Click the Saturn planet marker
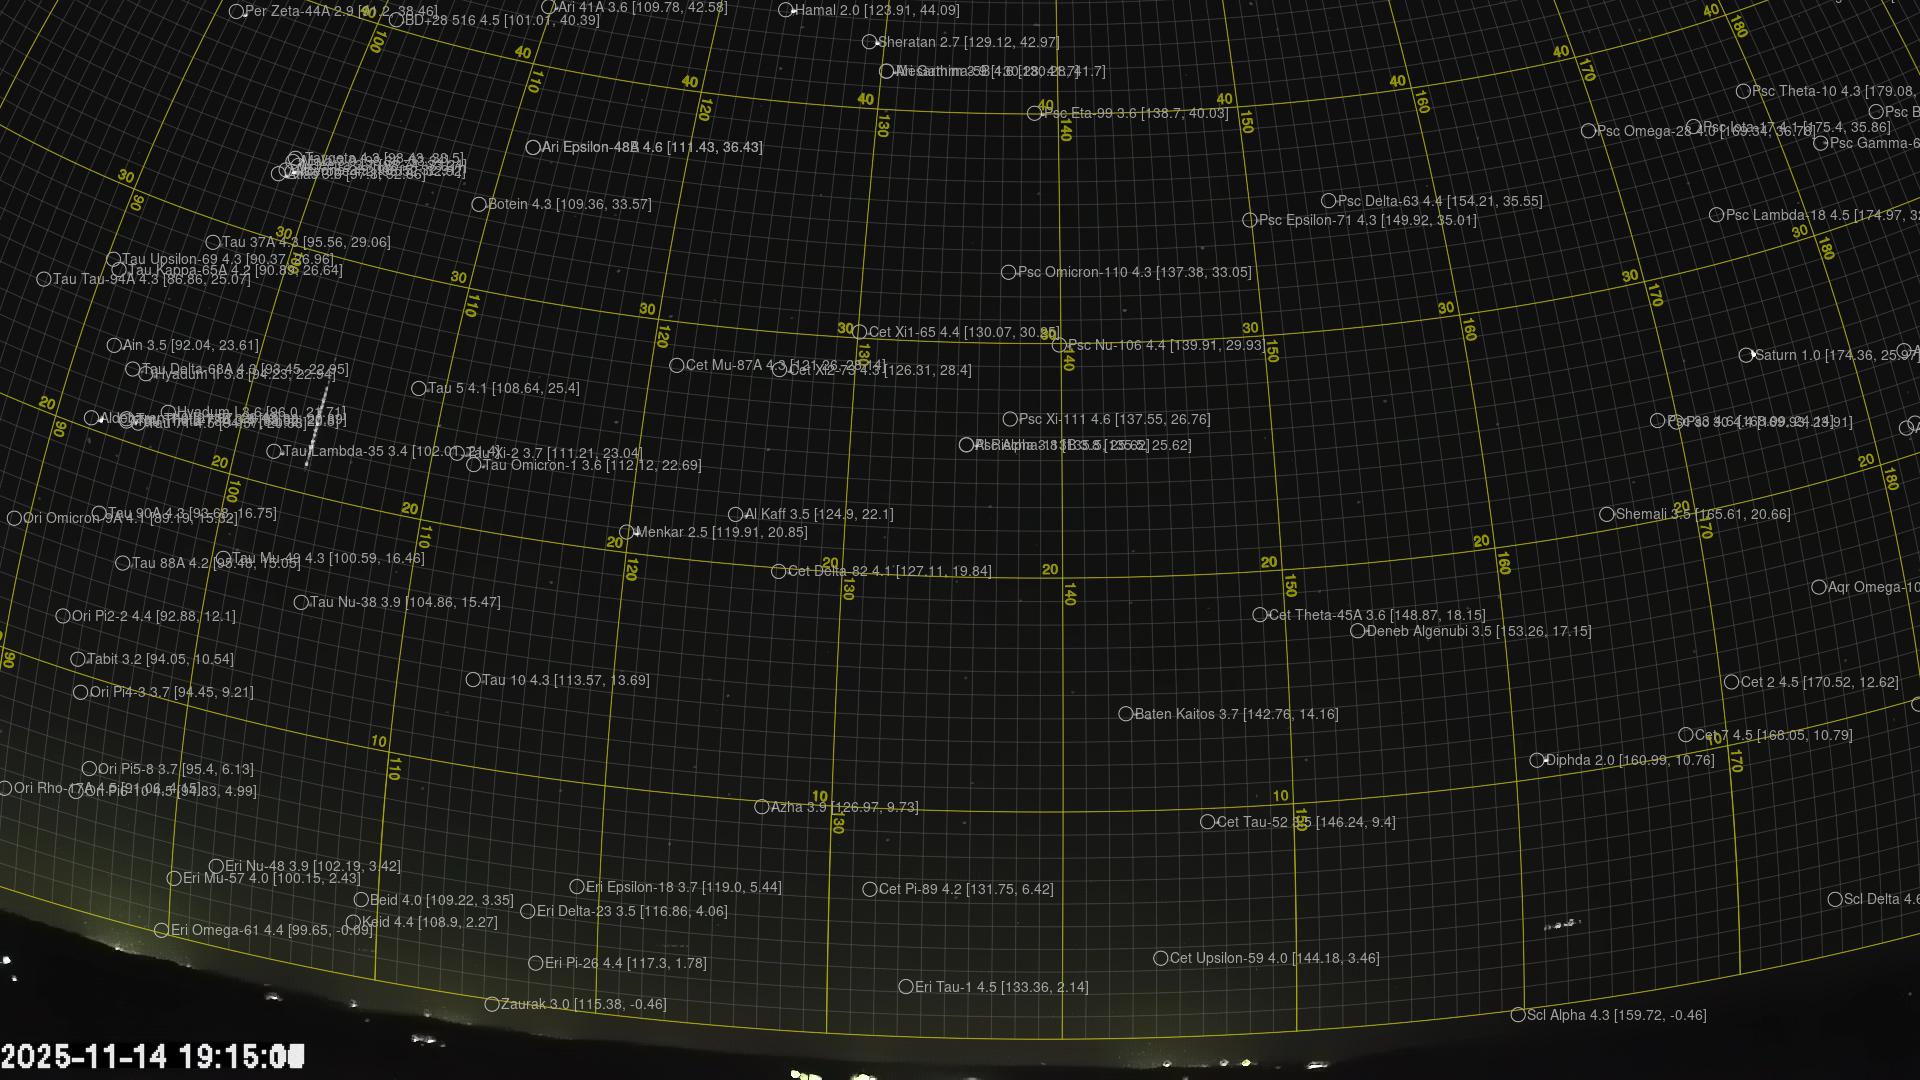 pos(1746,355)
